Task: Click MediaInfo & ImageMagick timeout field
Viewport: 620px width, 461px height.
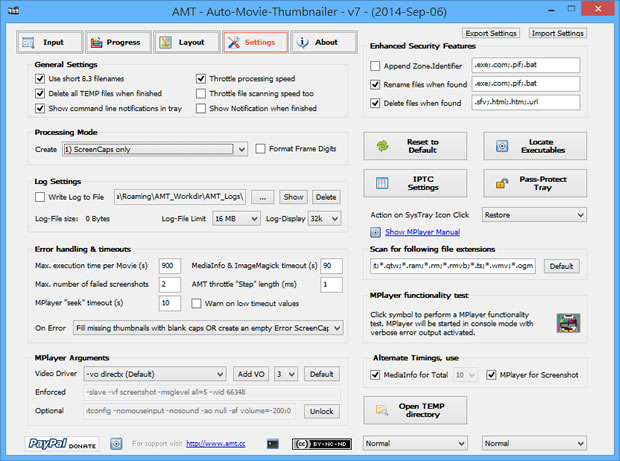Action: click(331, 266)
